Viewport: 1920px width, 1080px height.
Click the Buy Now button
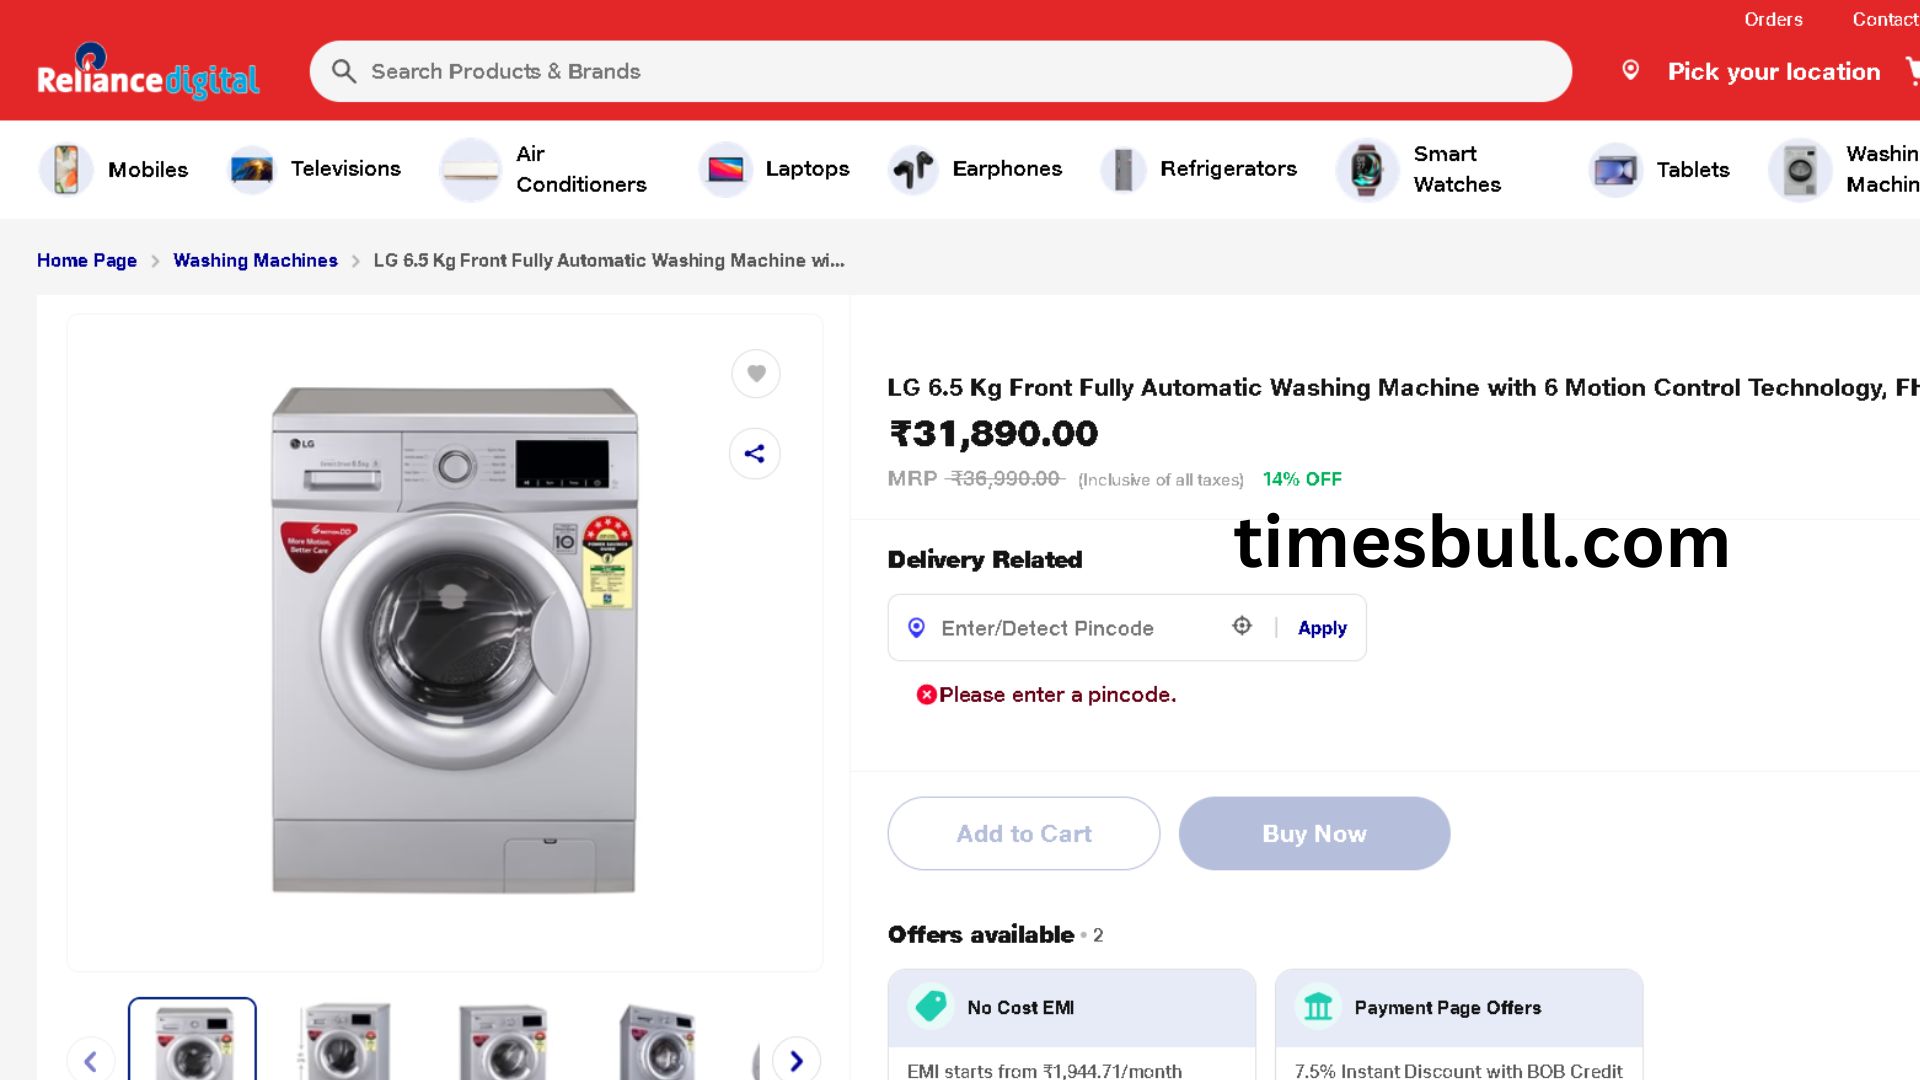click(x=1314, y=833)
